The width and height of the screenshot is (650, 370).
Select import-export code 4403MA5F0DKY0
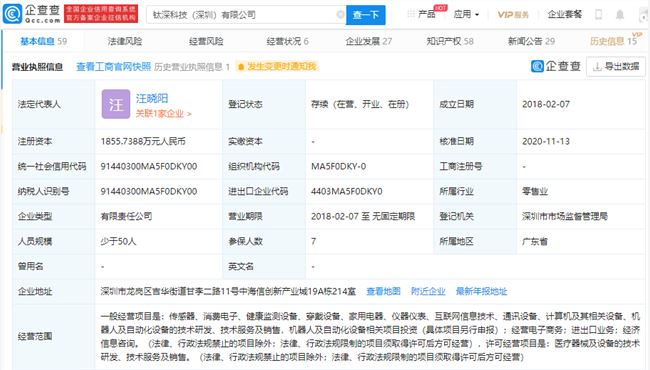(x=347, y=191)
